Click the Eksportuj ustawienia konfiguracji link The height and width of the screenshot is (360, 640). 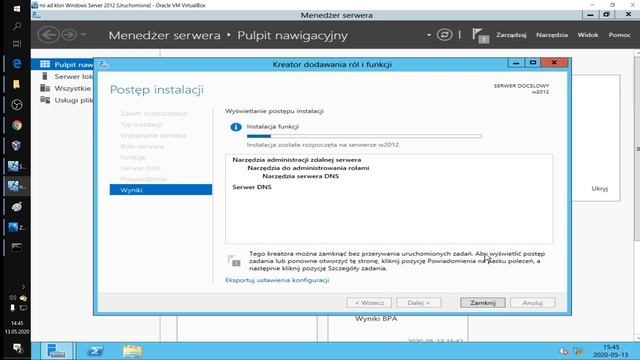tap(277, 280)
